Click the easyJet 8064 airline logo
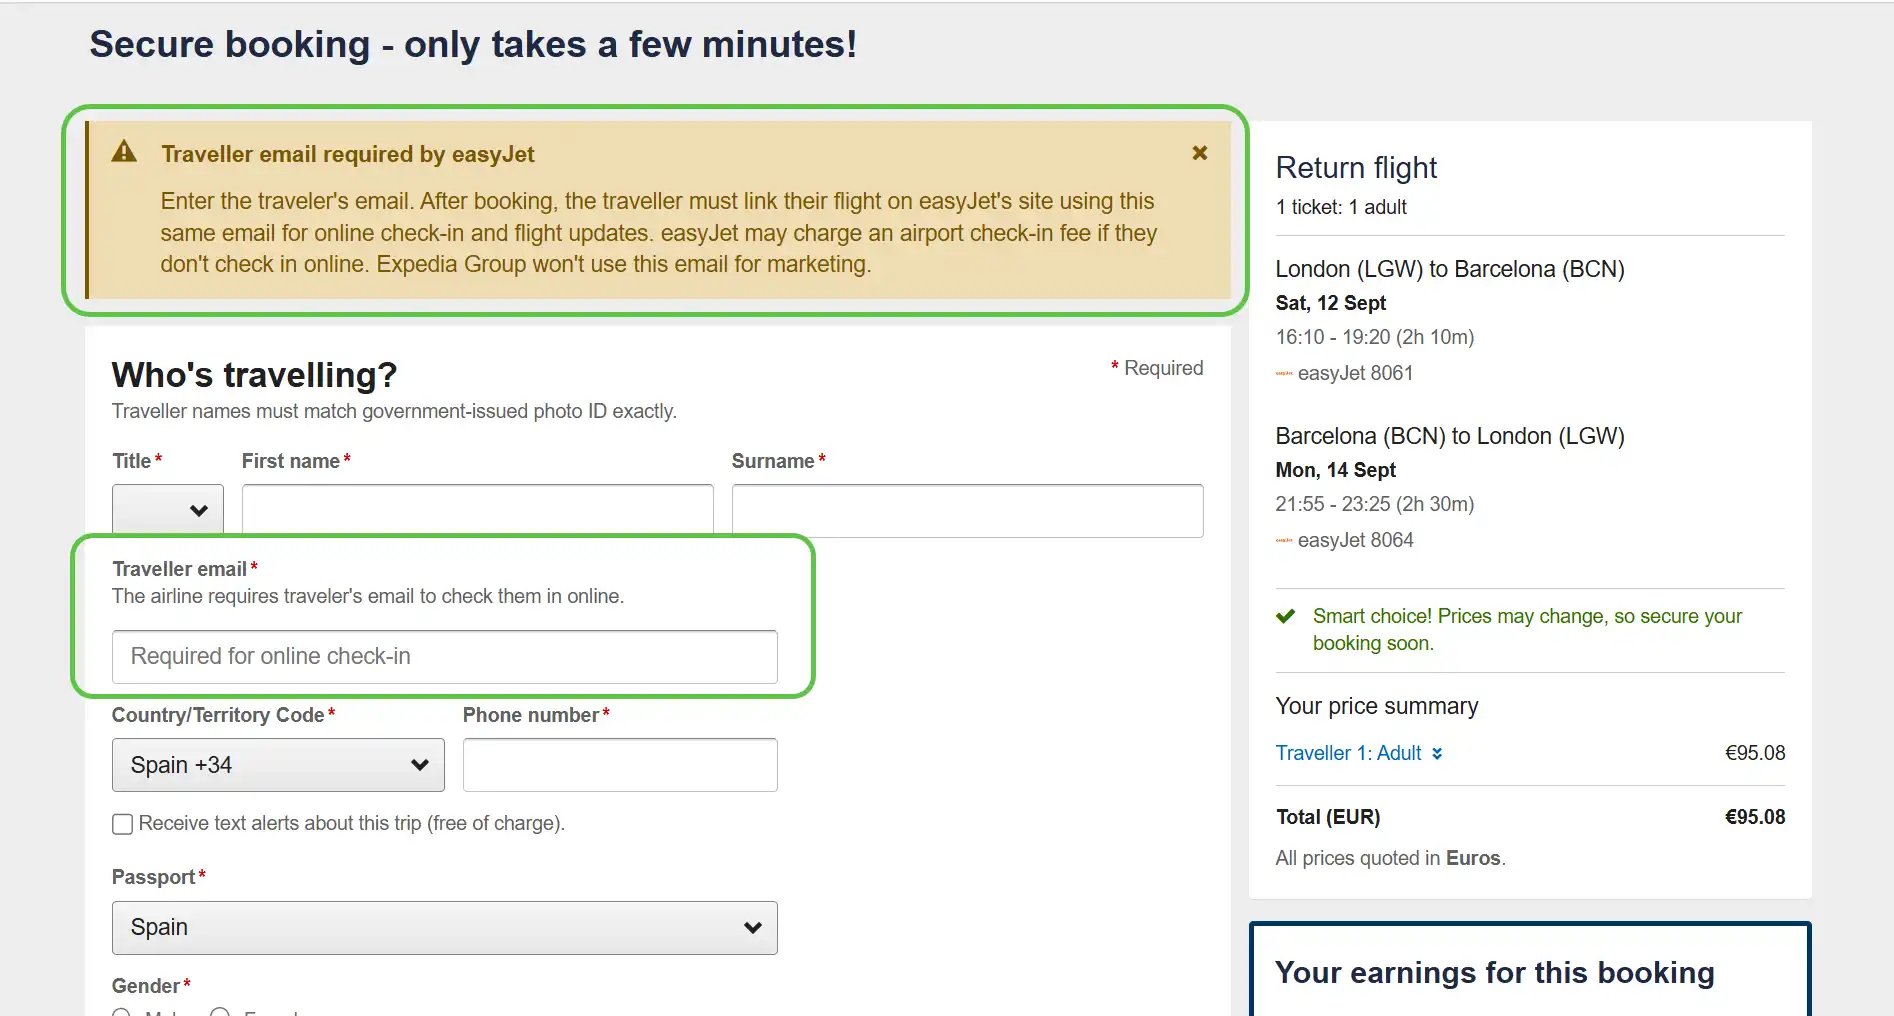The height and width of the screenshot is (1016, 1894). point(1284,541)
